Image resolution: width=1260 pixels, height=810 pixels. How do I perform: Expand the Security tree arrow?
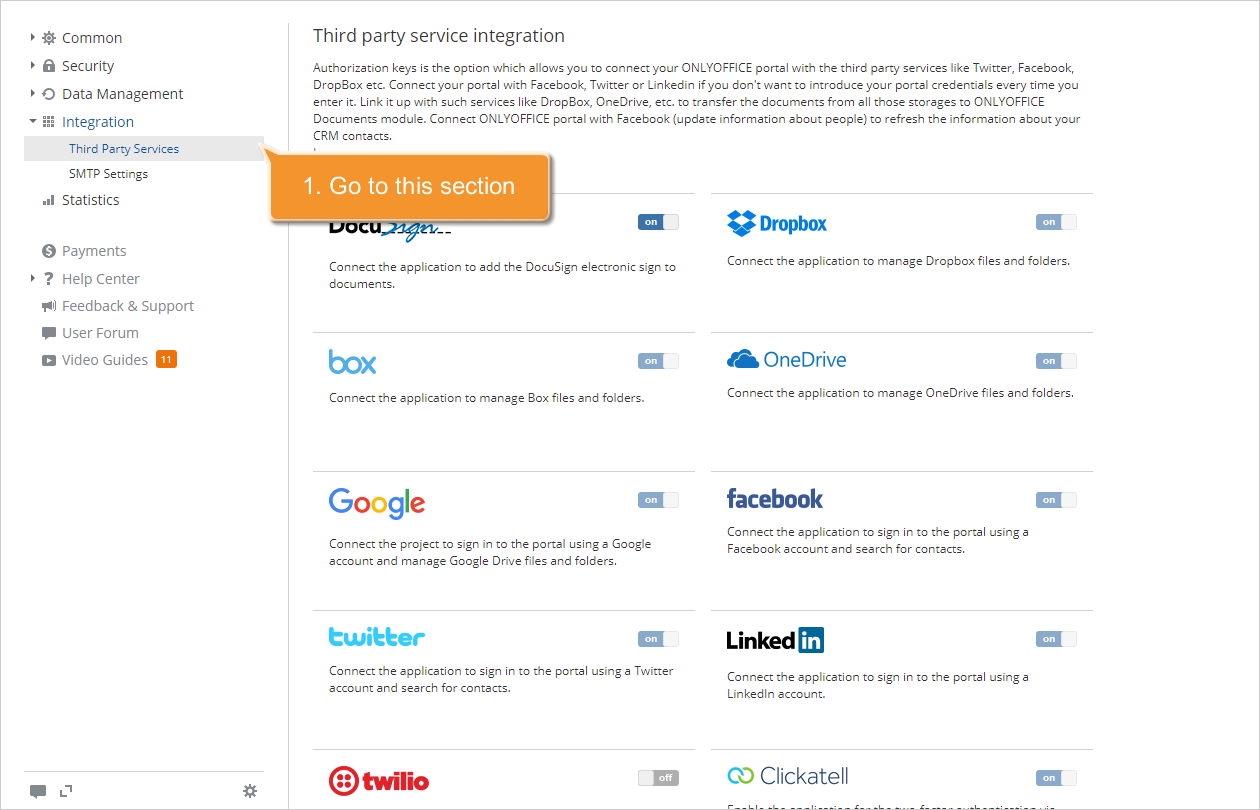tap(33, 65)
